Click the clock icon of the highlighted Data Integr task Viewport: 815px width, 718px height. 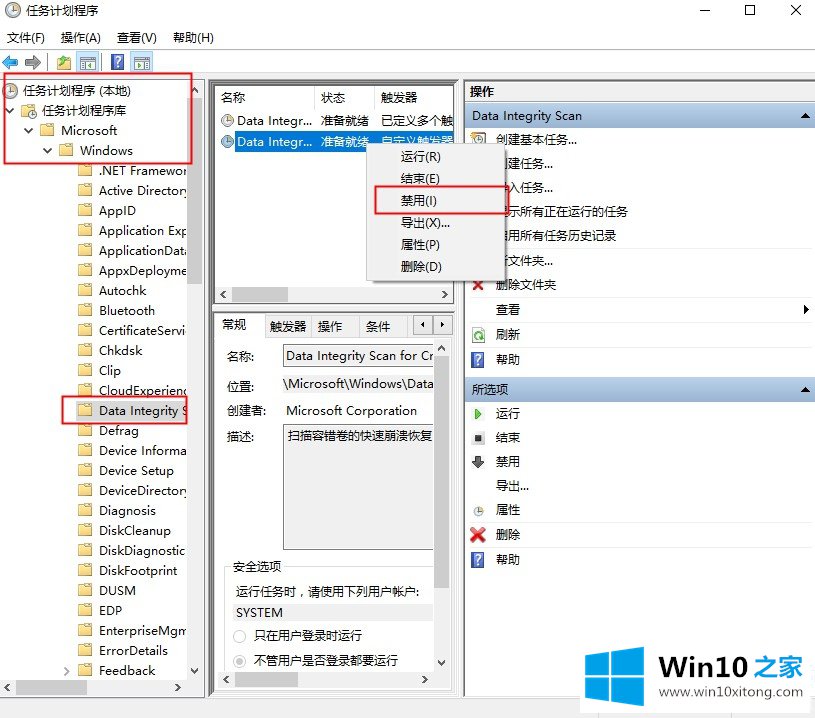(x=227, y=141)
